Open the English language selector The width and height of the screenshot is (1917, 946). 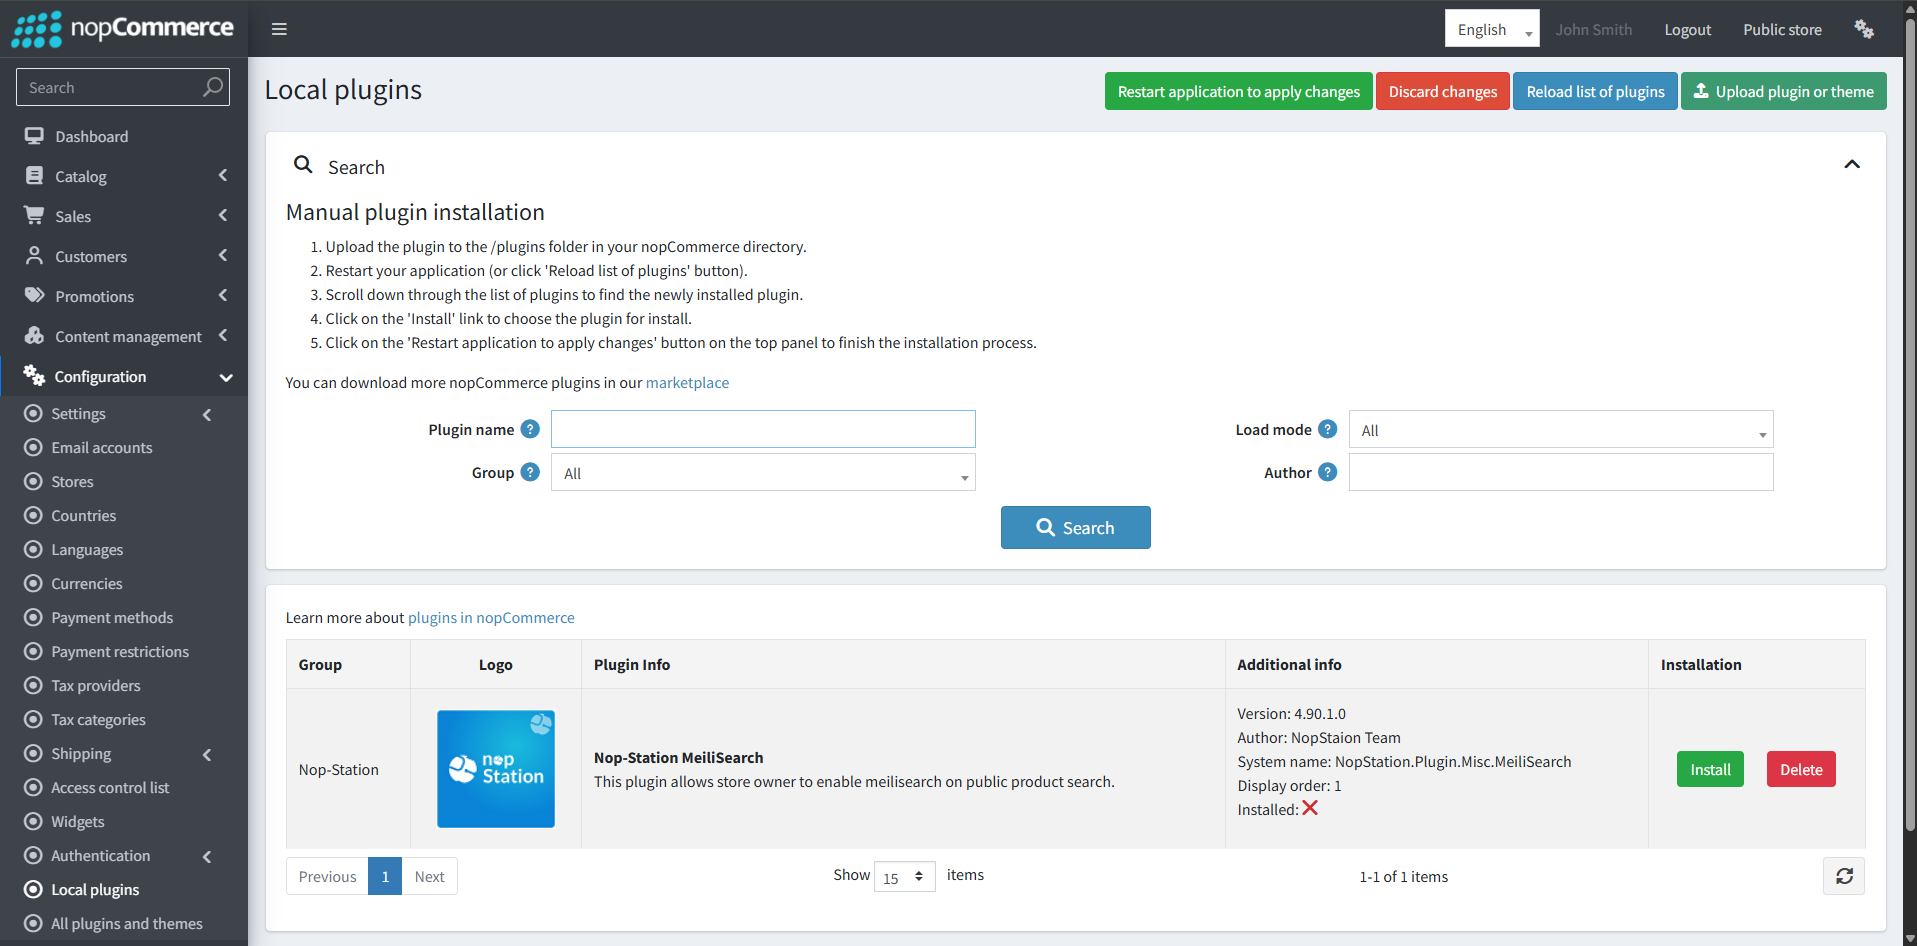coord(1491,29)
